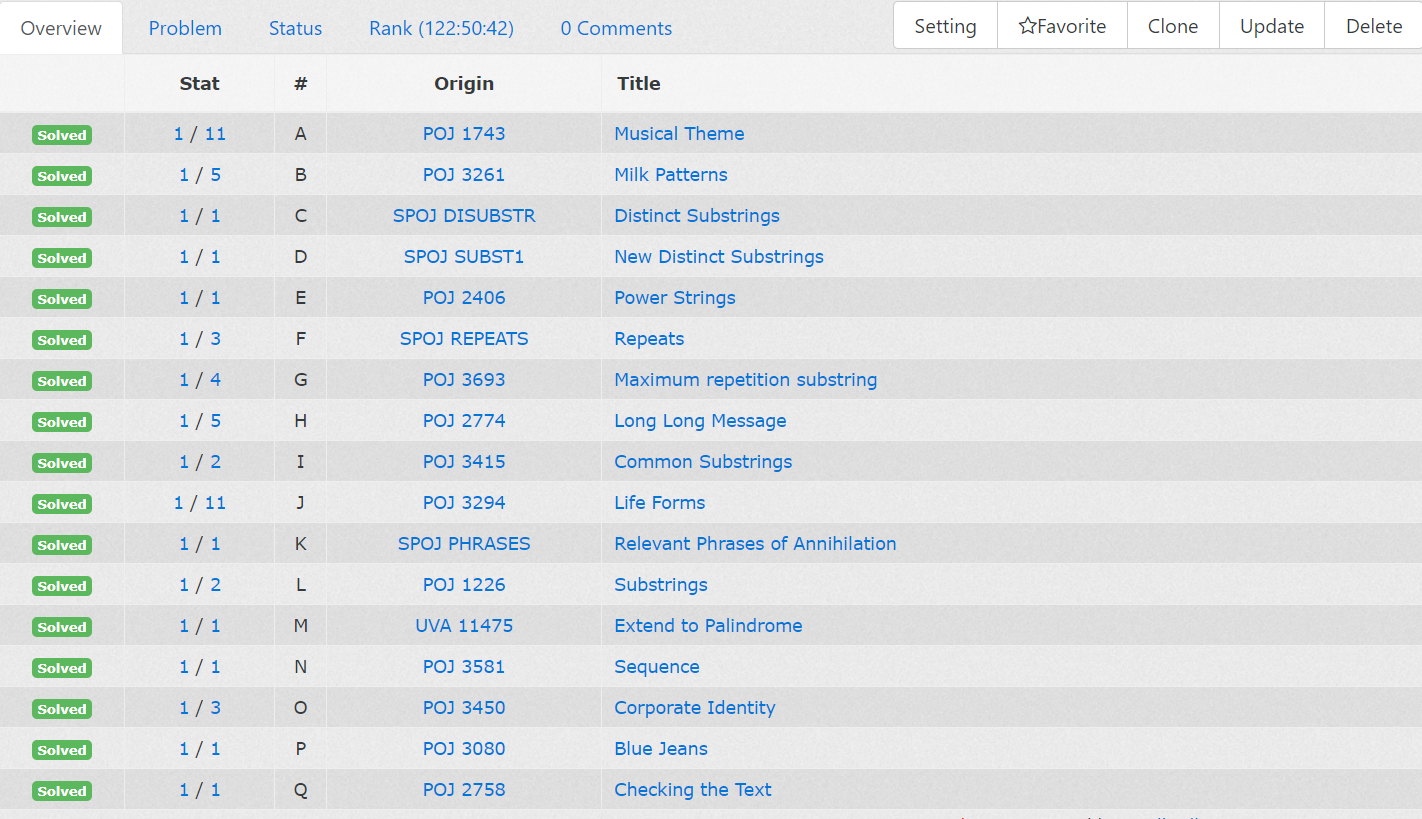This screenshot has width=1422, height=819.
Task: Click Solved badge in Blue Jeans row
Action: click(62, 750)
